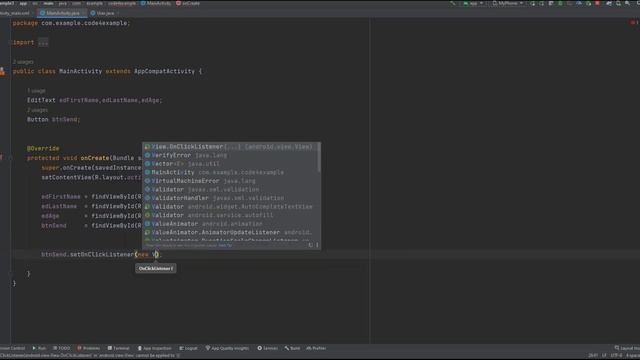Click the MainActivity breadcrumb in navigation bar
This screenshot has height=360, width=640.
tap(156, 3)
